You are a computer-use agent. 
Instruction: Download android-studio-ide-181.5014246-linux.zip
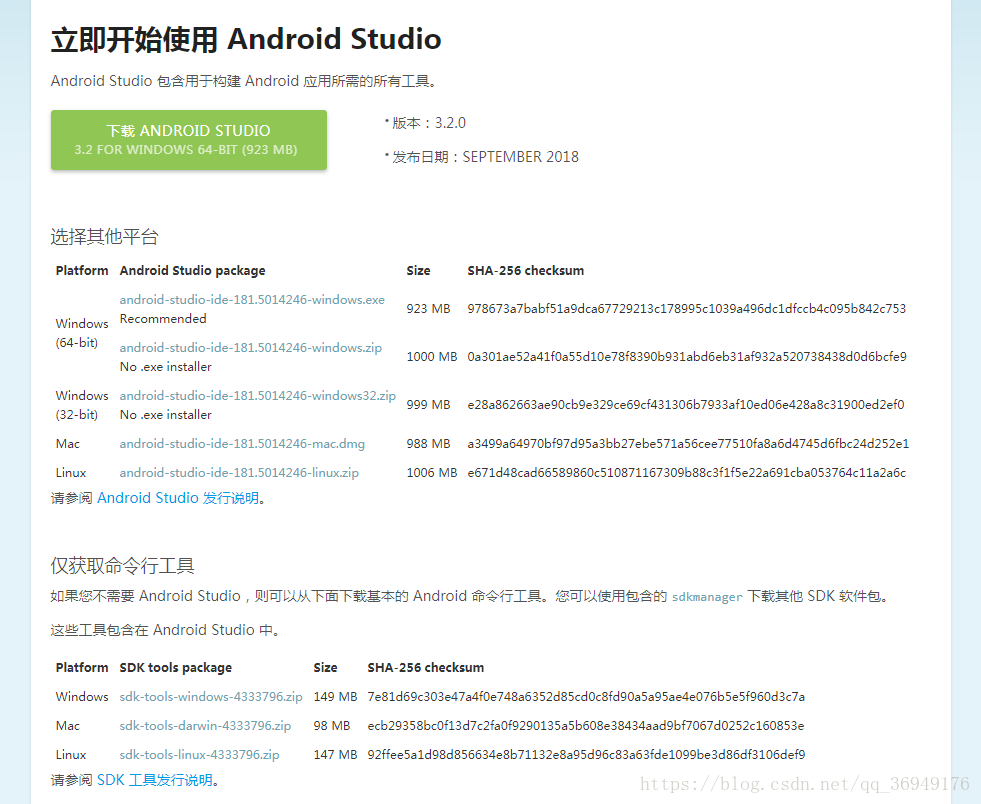239,473
